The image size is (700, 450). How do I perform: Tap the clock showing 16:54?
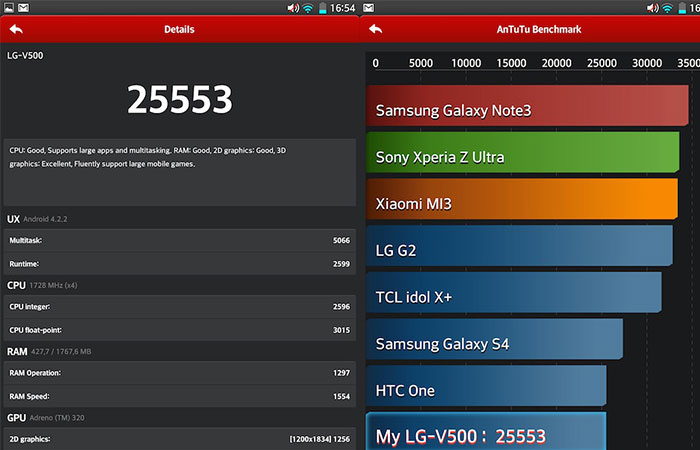[x=343, y=8]
